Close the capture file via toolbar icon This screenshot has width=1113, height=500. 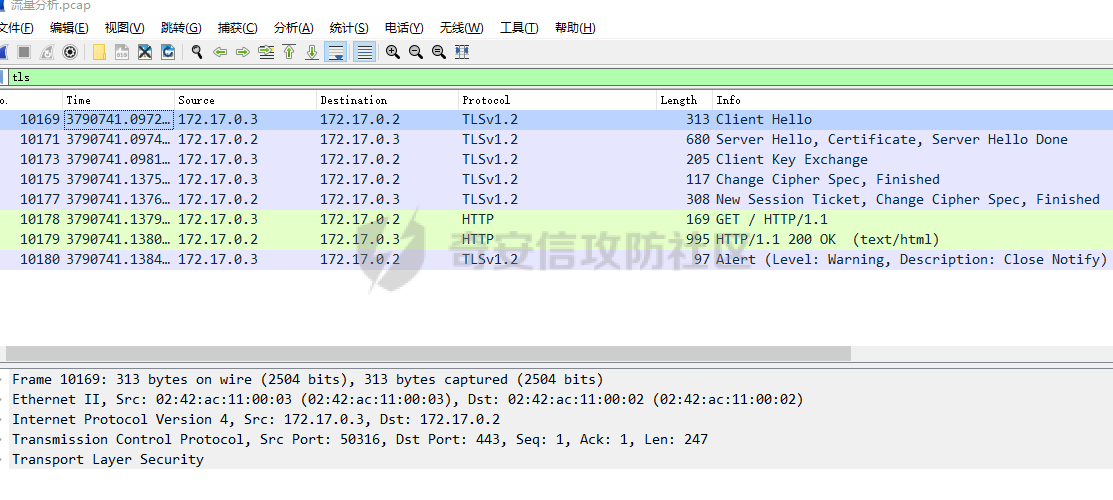(145, 52)
